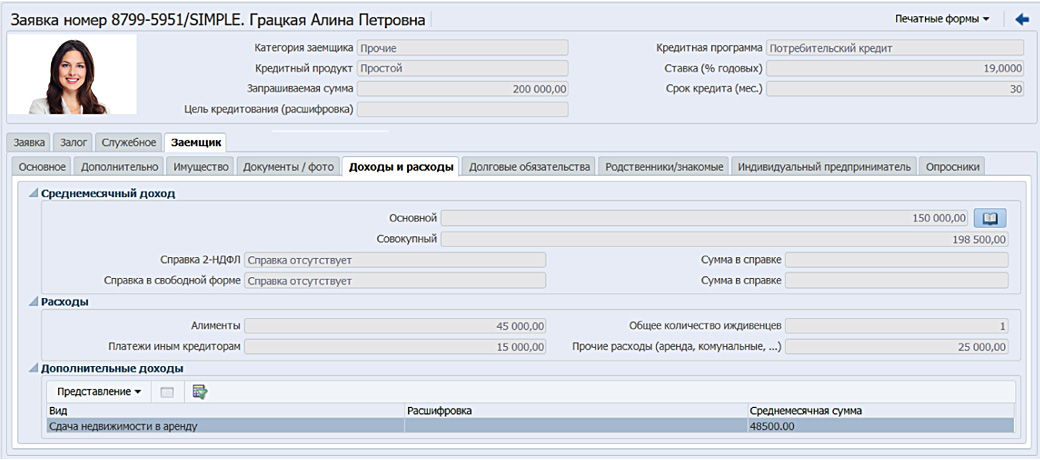
Task: Collapse the Расходы section
Action: 34,302
